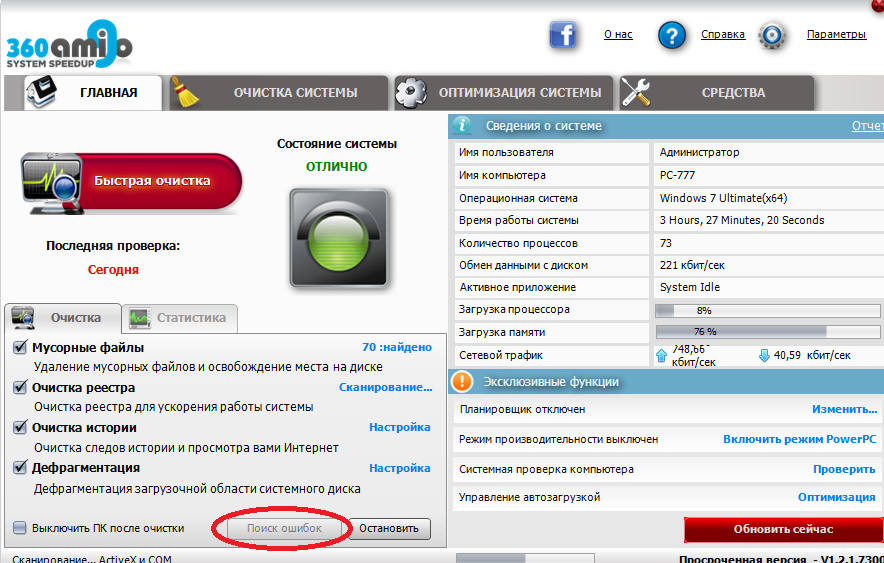This screenshot has height=563, width=884.
Task: Click the green system status indicator light
Action: pos(339,238)
